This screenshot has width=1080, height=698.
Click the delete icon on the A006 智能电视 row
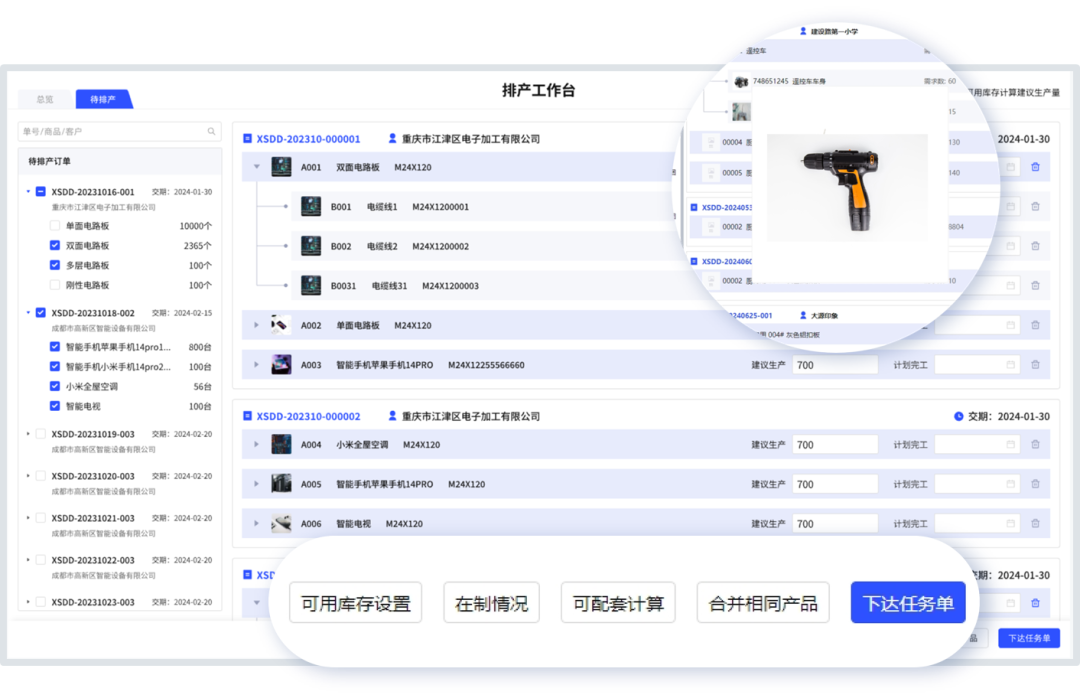(x=1037, y=522)
